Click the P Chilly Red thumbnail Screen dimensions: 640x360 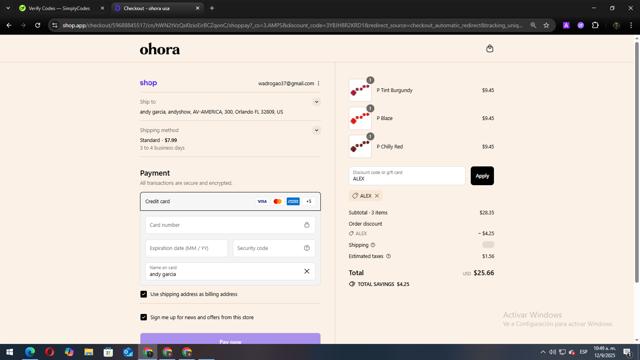coord(360,147)
